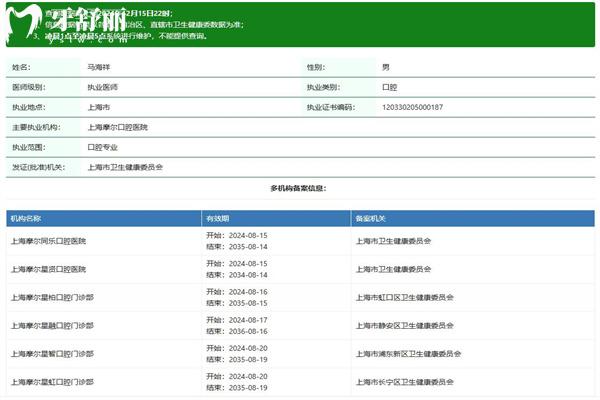Click the 主要执业机构 field label
The height and width of the screenshot is (400, 600).
click(36, 127)
